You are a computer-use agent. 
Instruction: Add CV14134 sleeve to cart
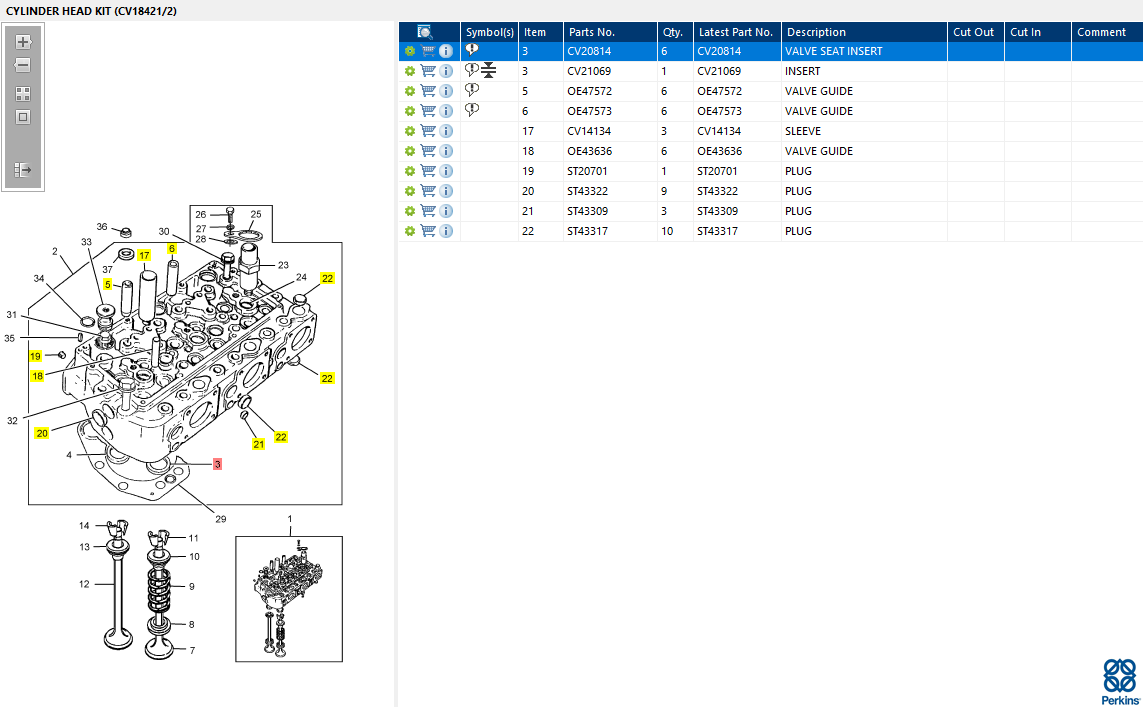428,131
